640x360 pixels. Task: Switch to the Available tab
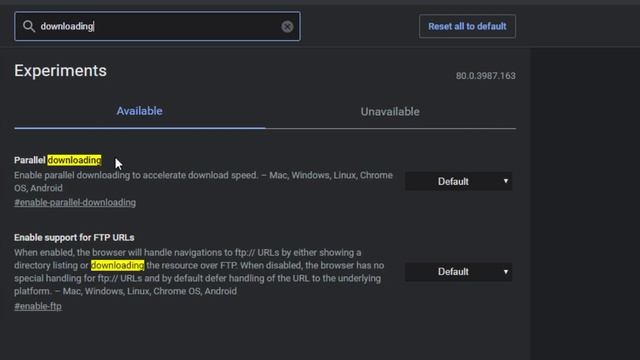140,111
